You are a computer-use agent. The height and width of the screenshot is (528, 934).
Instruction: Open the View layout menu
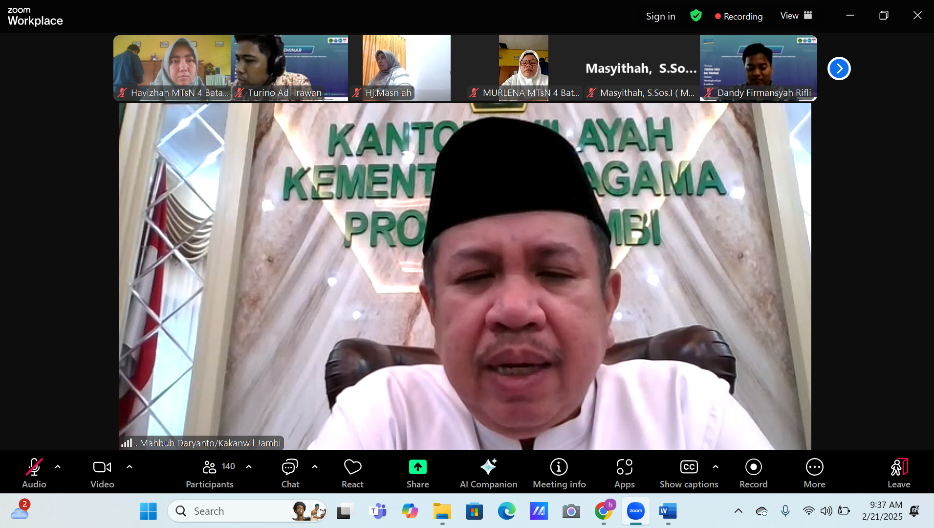click(796, 16)
